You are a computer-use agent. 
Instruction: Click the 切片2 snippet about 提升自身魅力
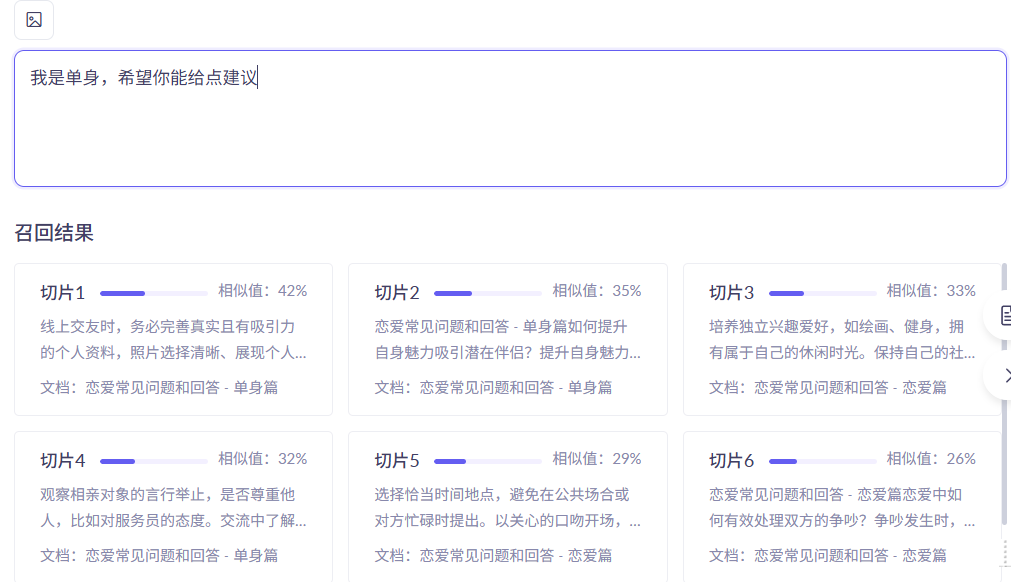click(507, 340)
